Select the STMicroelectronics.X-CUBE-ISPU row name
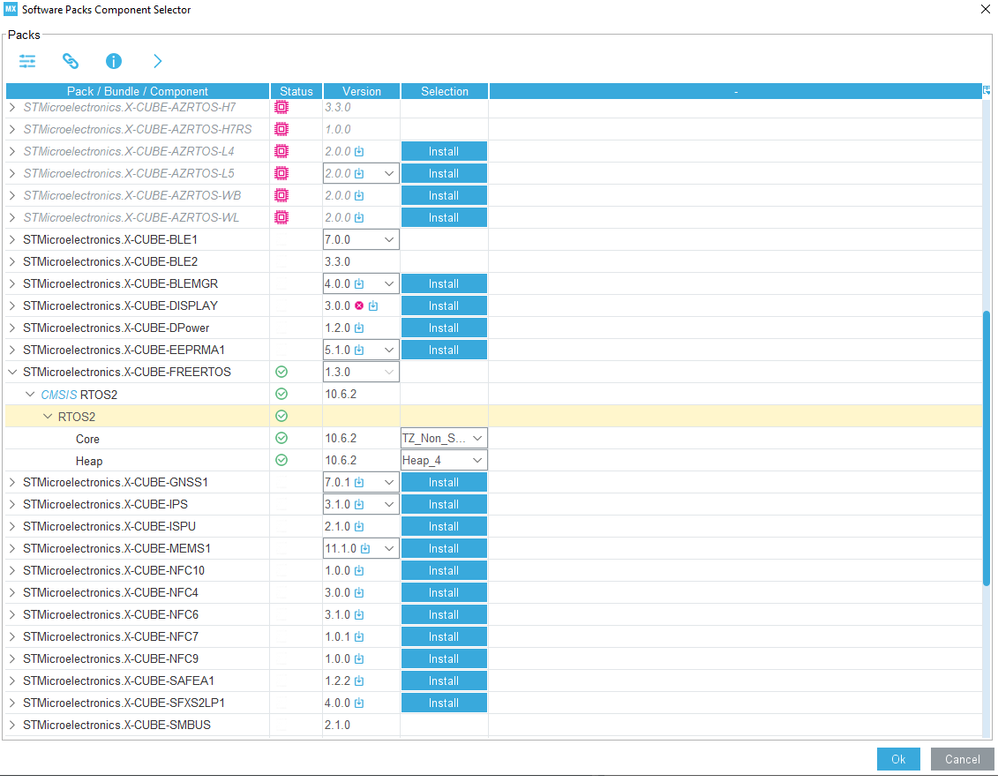This screenshot has height=776, width=998. pos(109,526)
